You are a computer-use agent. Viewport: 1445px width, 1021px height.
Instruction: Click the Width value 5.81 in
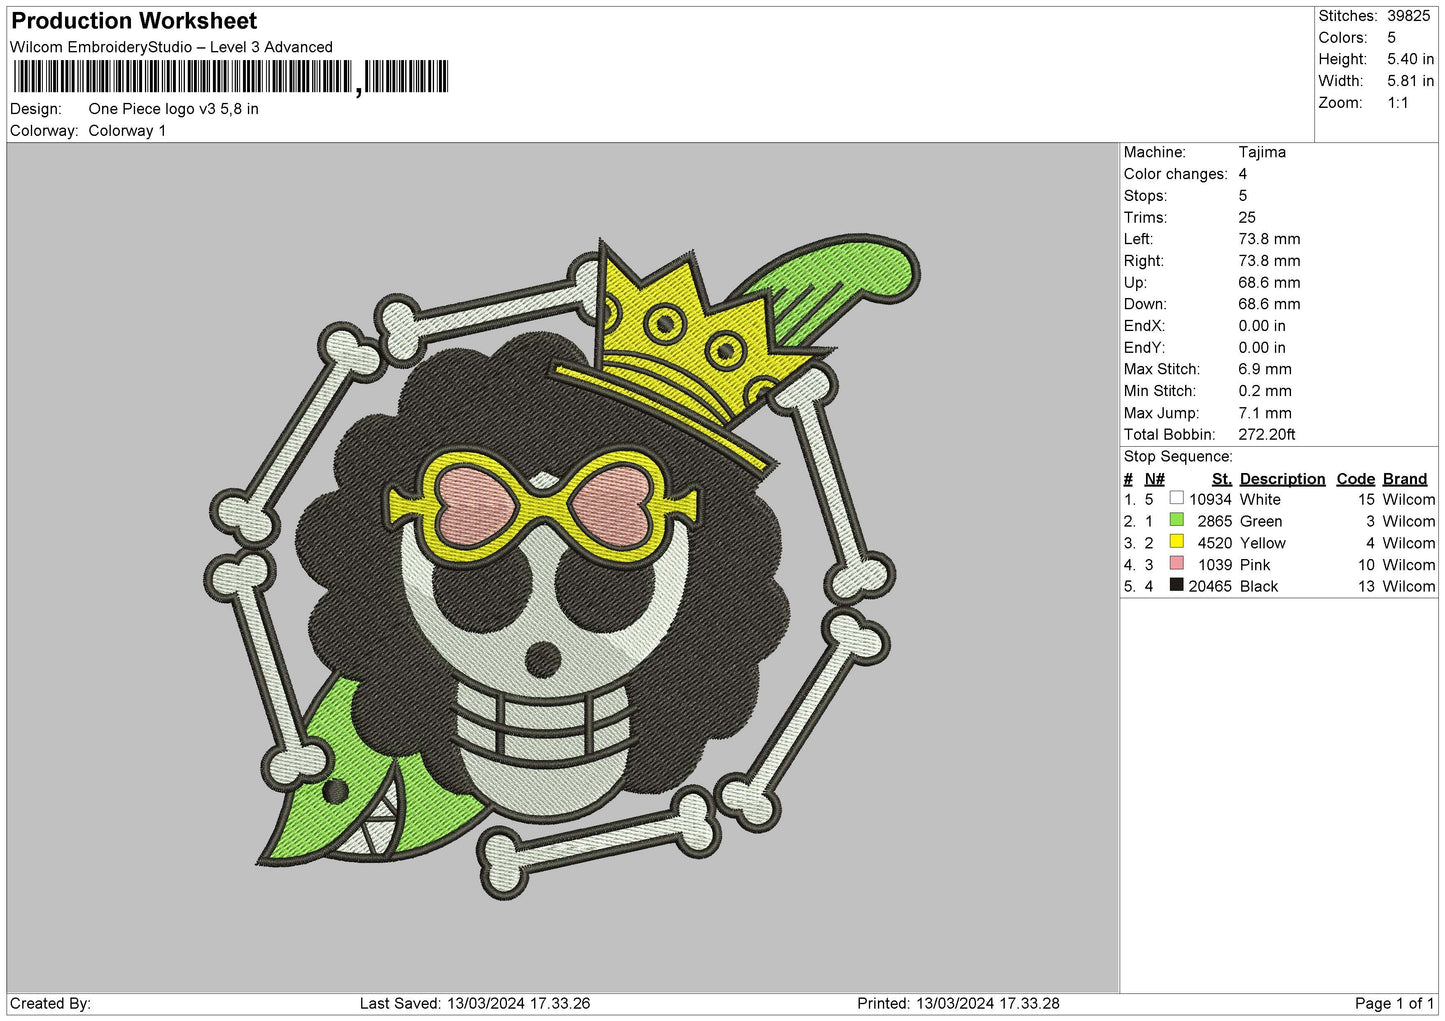1410,81
